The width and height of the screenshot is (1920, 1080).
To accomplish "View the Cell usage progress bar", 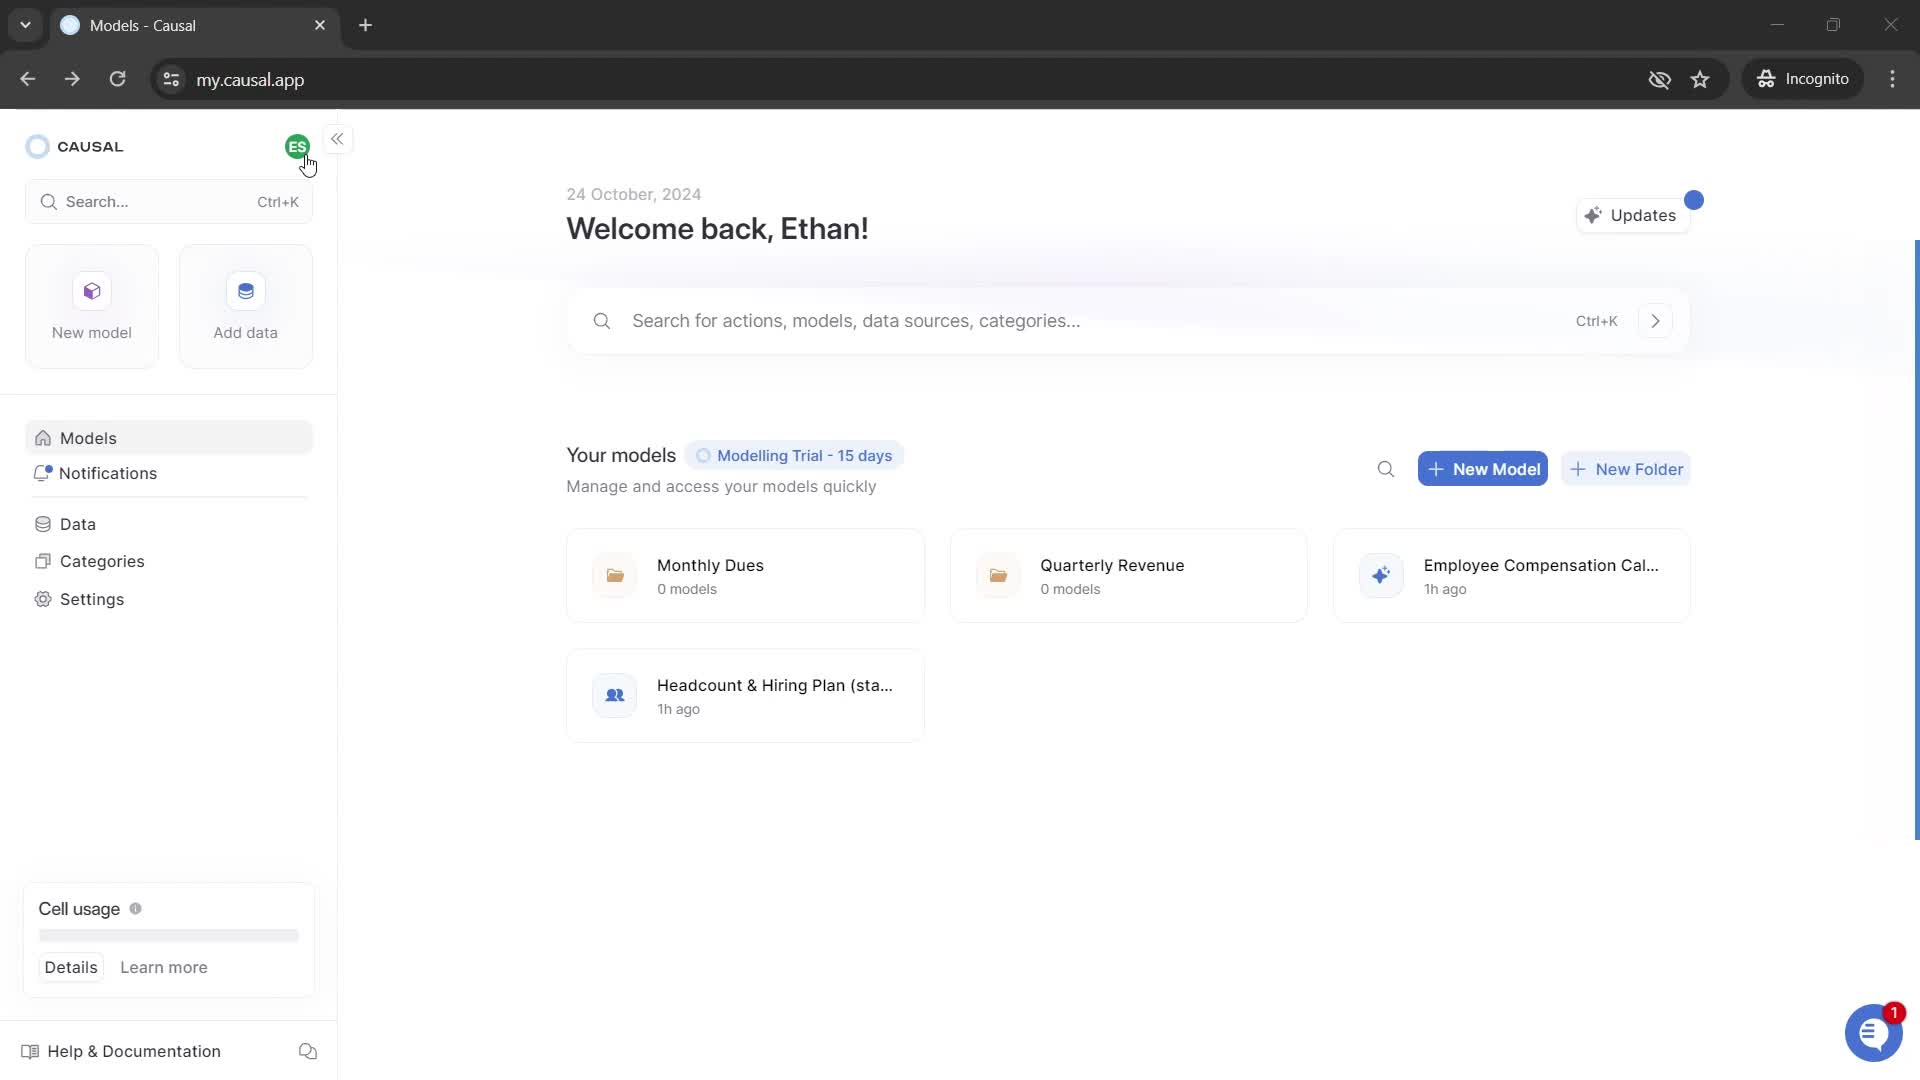I will [167, 936].
